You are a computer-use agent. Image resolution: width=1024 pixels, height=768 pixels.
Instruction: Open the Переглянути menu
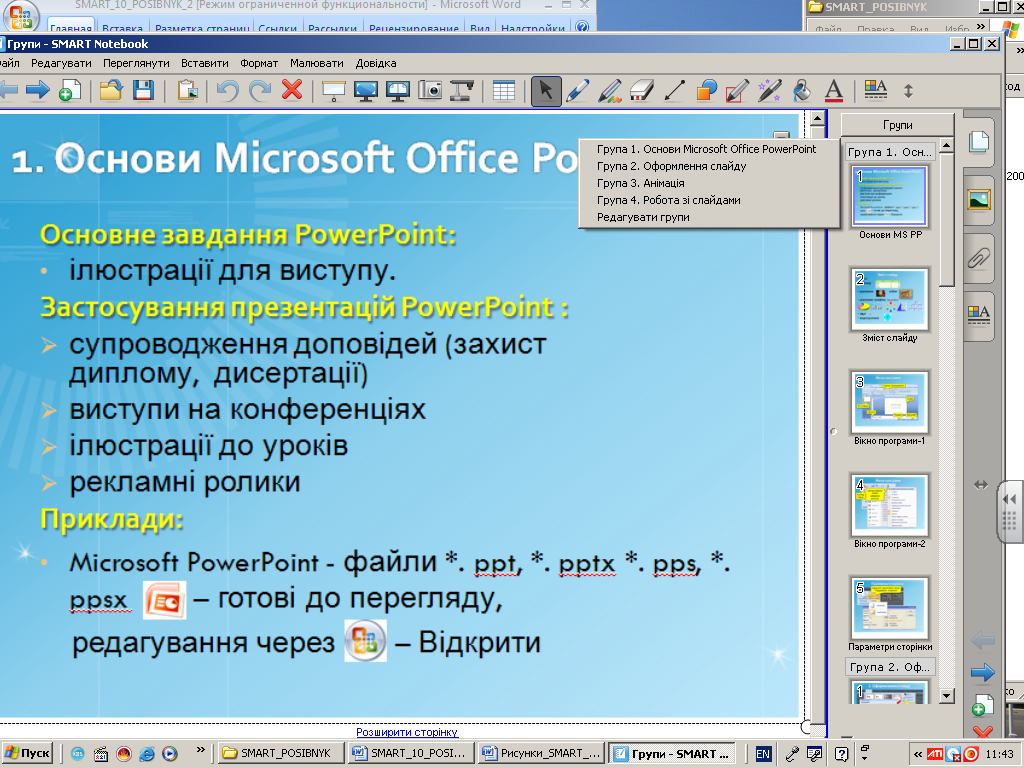tap(136, 63)
